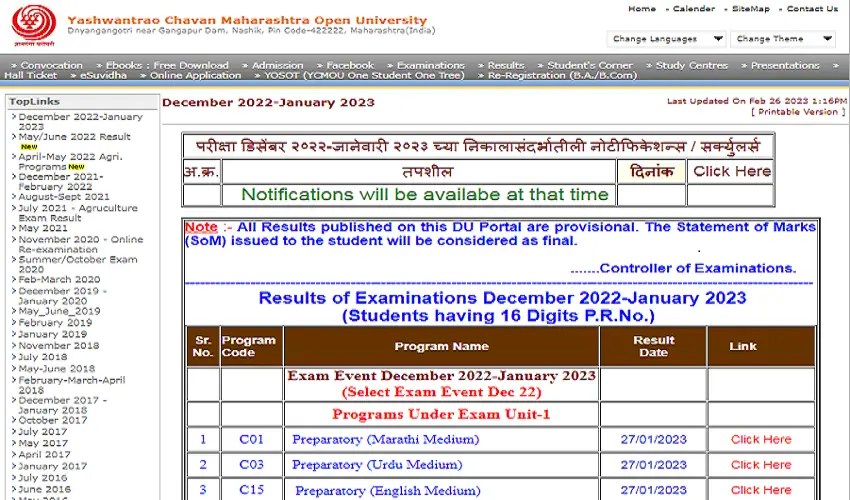Viewport: 850px width, 500px height.
Task: Open June 2016 link
Action: (44, 489)
